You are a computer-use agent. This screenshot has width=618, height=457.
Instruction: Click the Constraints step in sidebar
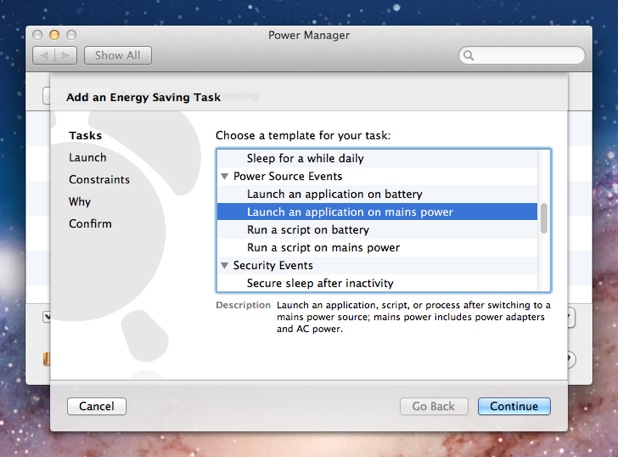tap(99, 180)
